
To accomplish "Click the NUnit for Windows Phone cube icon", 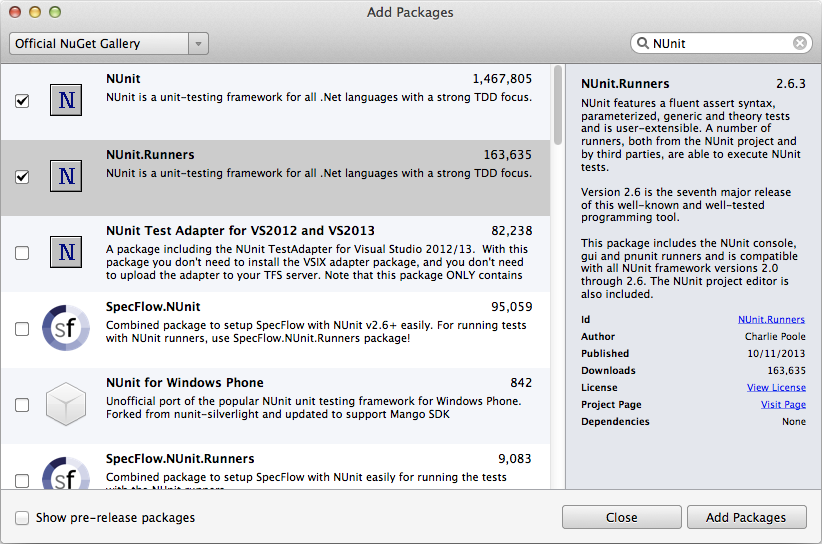I will (66, 404).
